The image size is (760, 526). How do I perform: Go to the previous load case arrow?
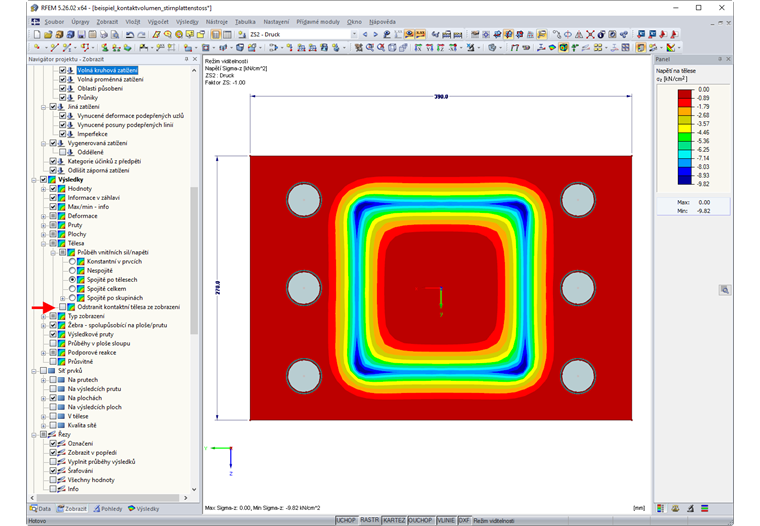coord(364,34)
